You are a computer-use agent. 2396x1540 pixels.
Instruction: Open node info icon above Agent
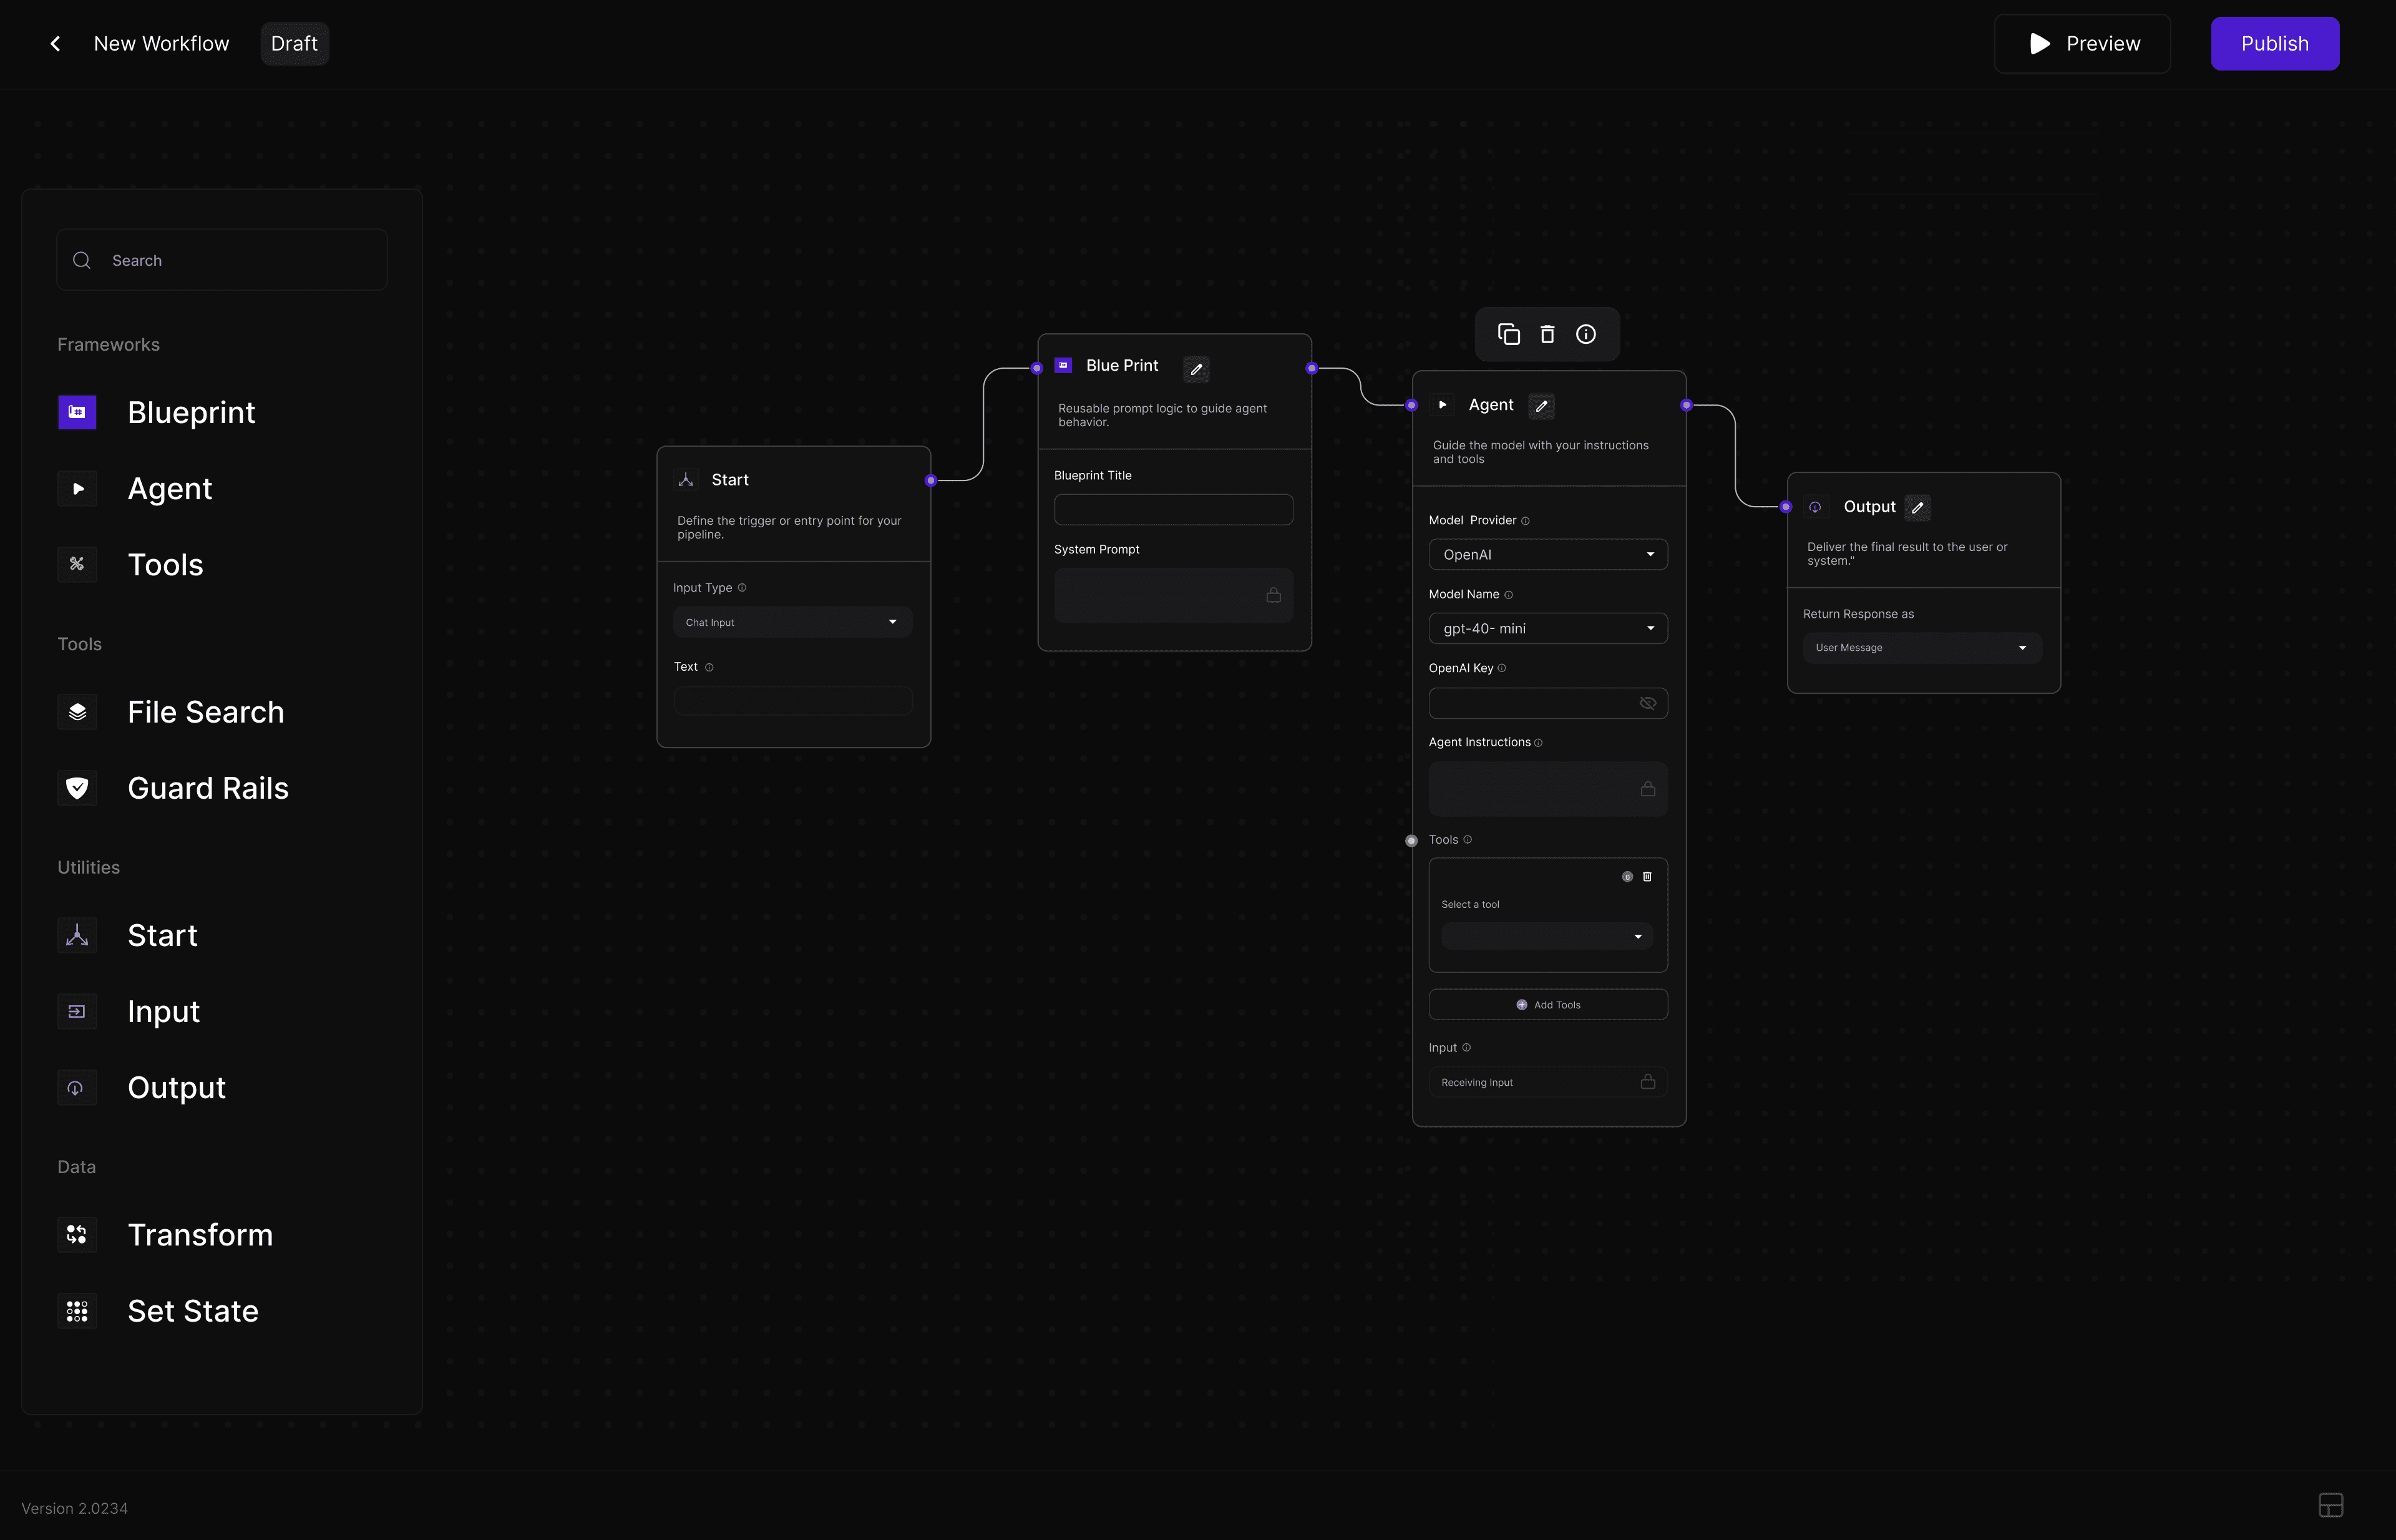[x=1586, y=334]
